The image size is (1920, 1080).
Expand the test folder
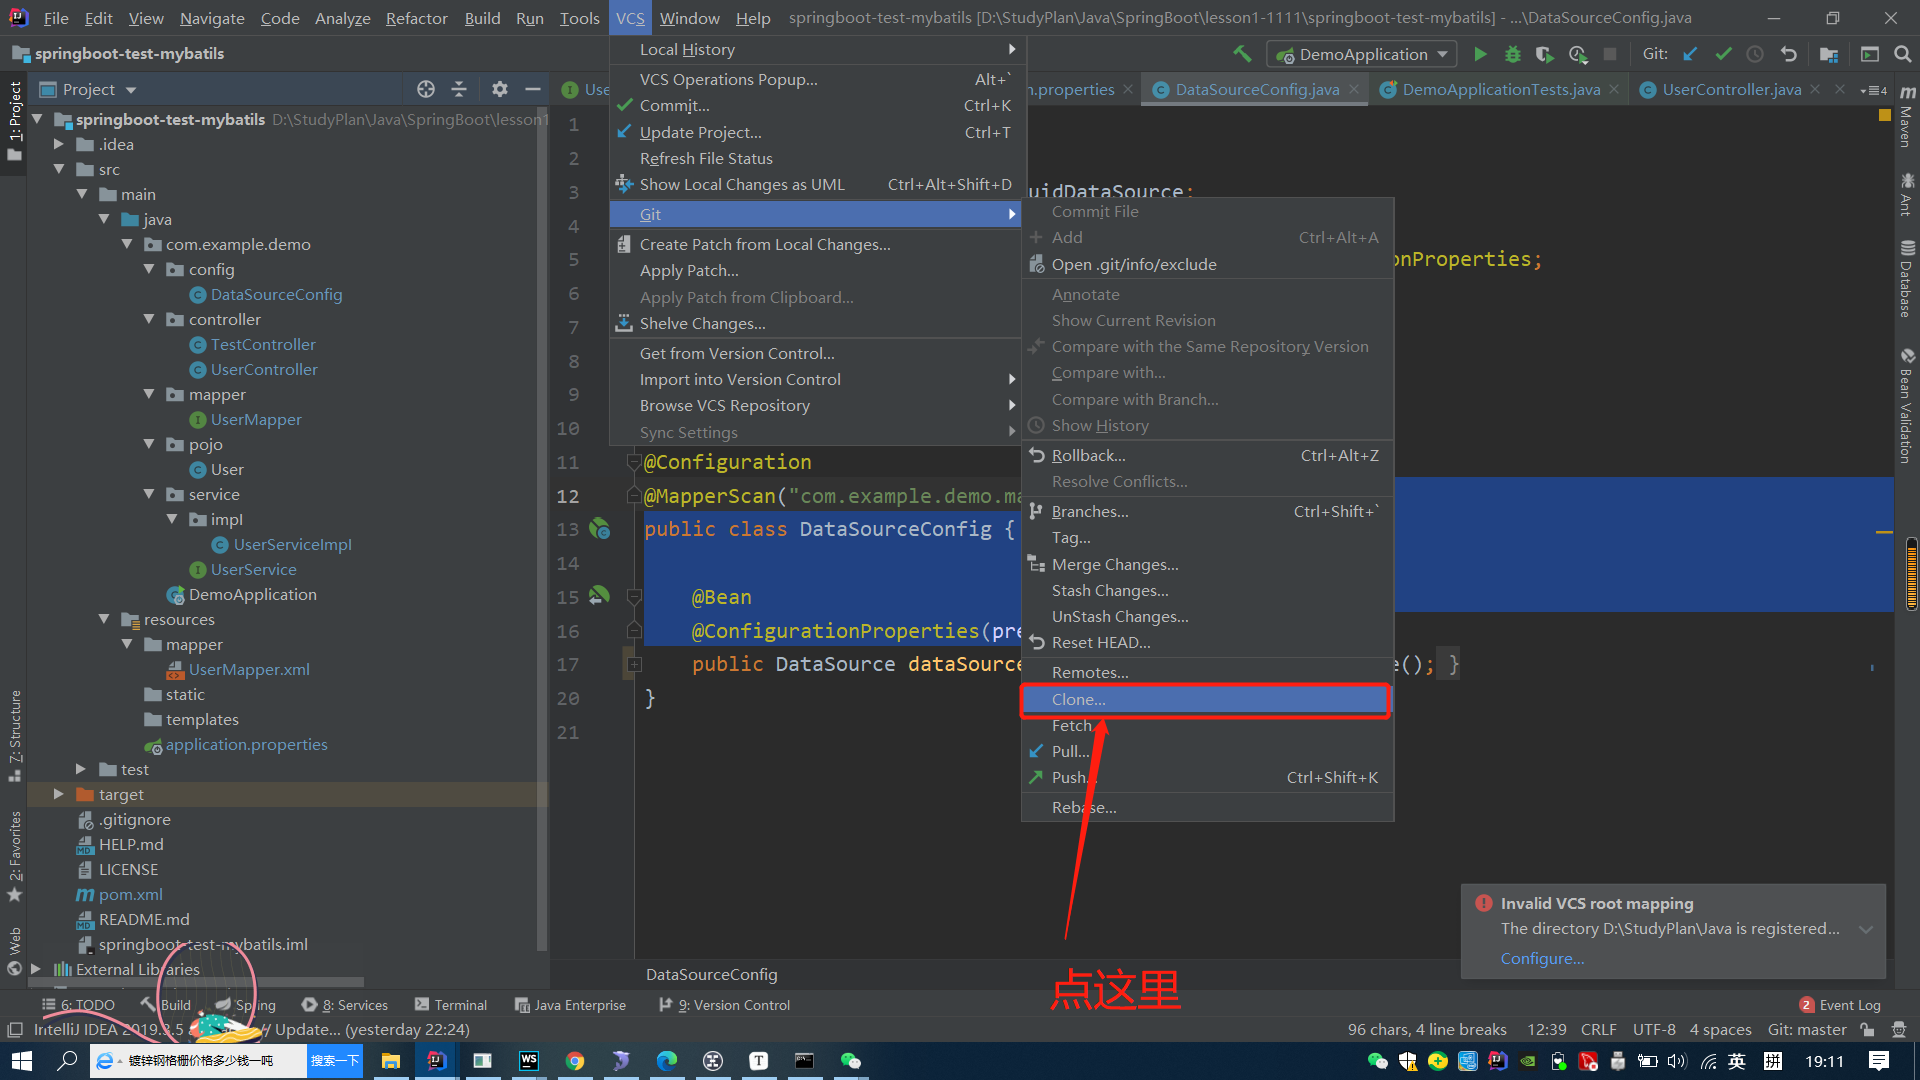click(x=81, y=769)
